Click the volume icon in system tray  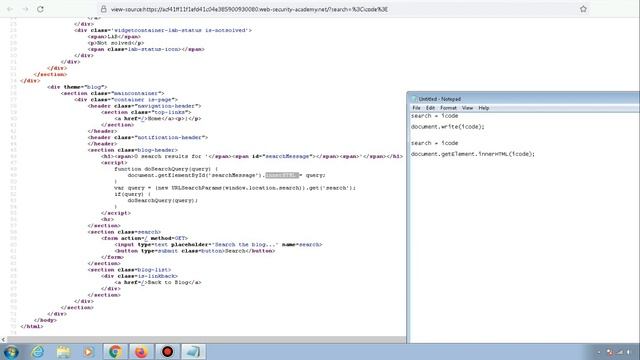click(629, 352)
